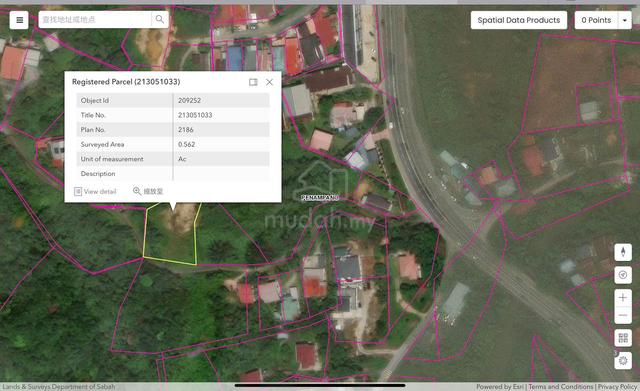The height and width of the screenshot is (391, 640).
Task: Select the unit value Ac
Action: click(x=182, y=159)
